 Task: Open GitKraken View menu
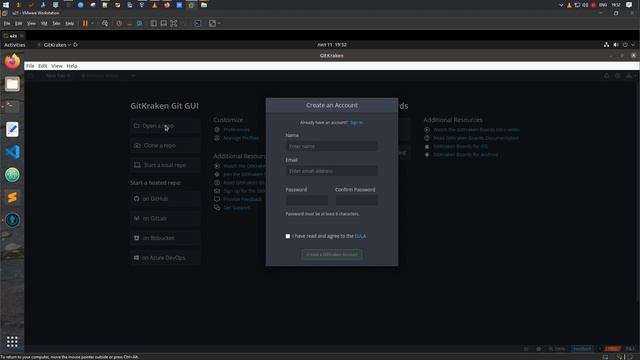(x=57, y=66)
